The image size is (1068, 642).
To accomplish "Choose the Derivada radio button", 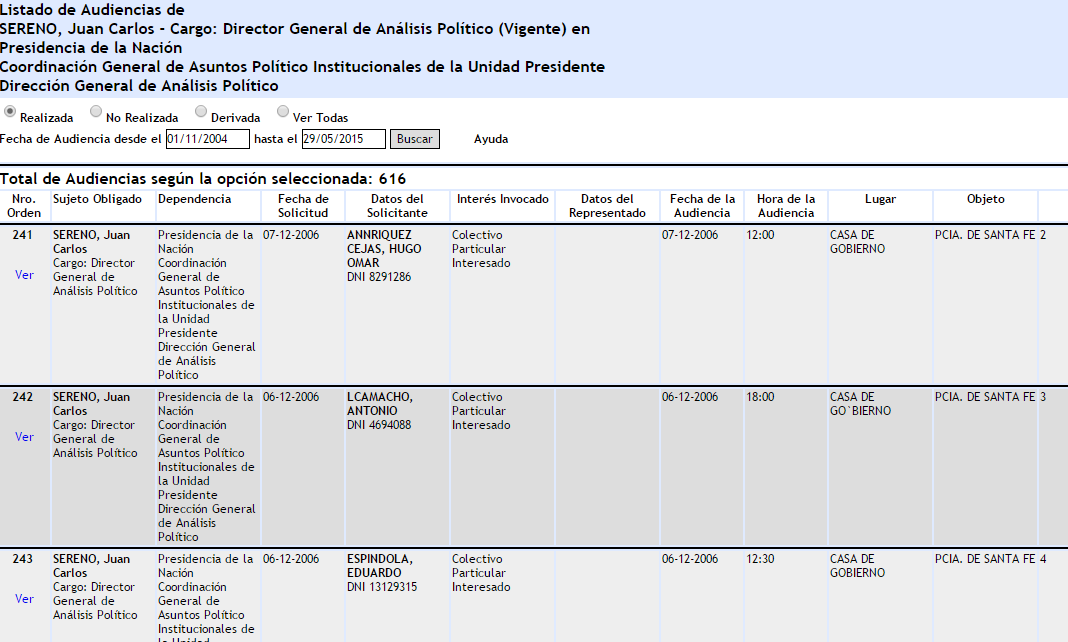I will [201, 112].
